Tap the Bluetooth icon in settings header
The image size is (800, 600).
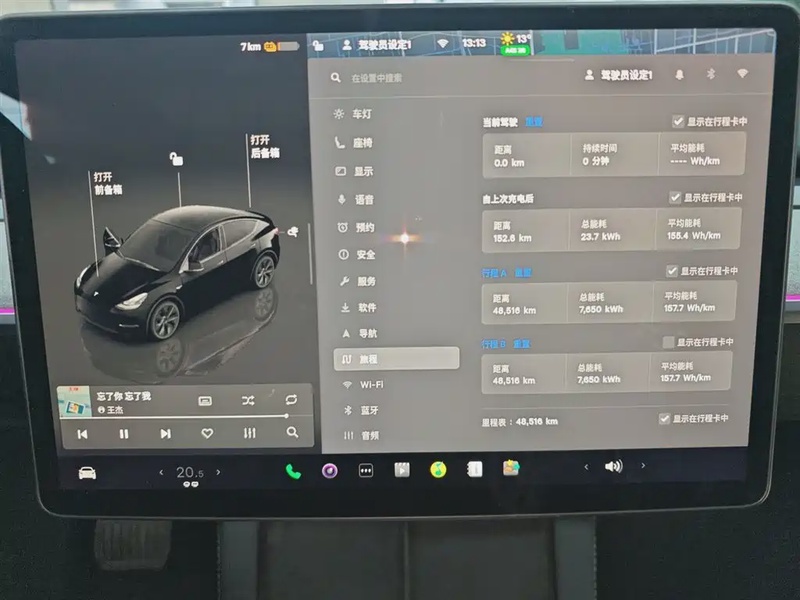click(711, 74)
